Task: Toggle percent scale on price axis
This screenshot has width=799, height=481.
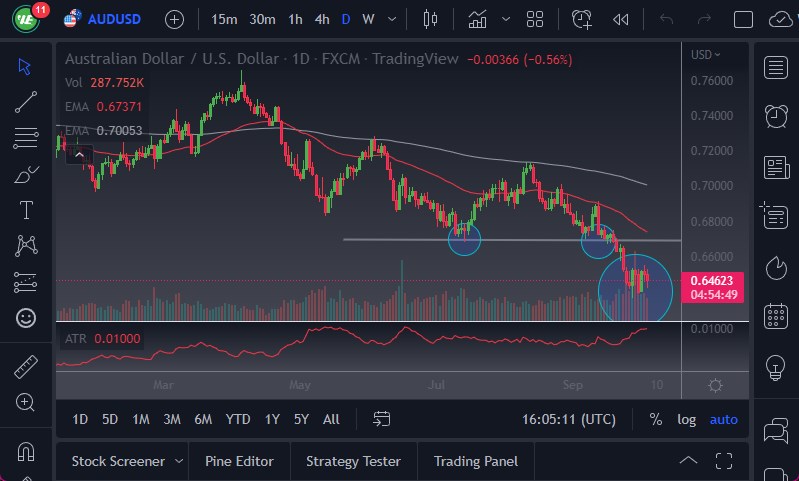Action: coord(655,419)
